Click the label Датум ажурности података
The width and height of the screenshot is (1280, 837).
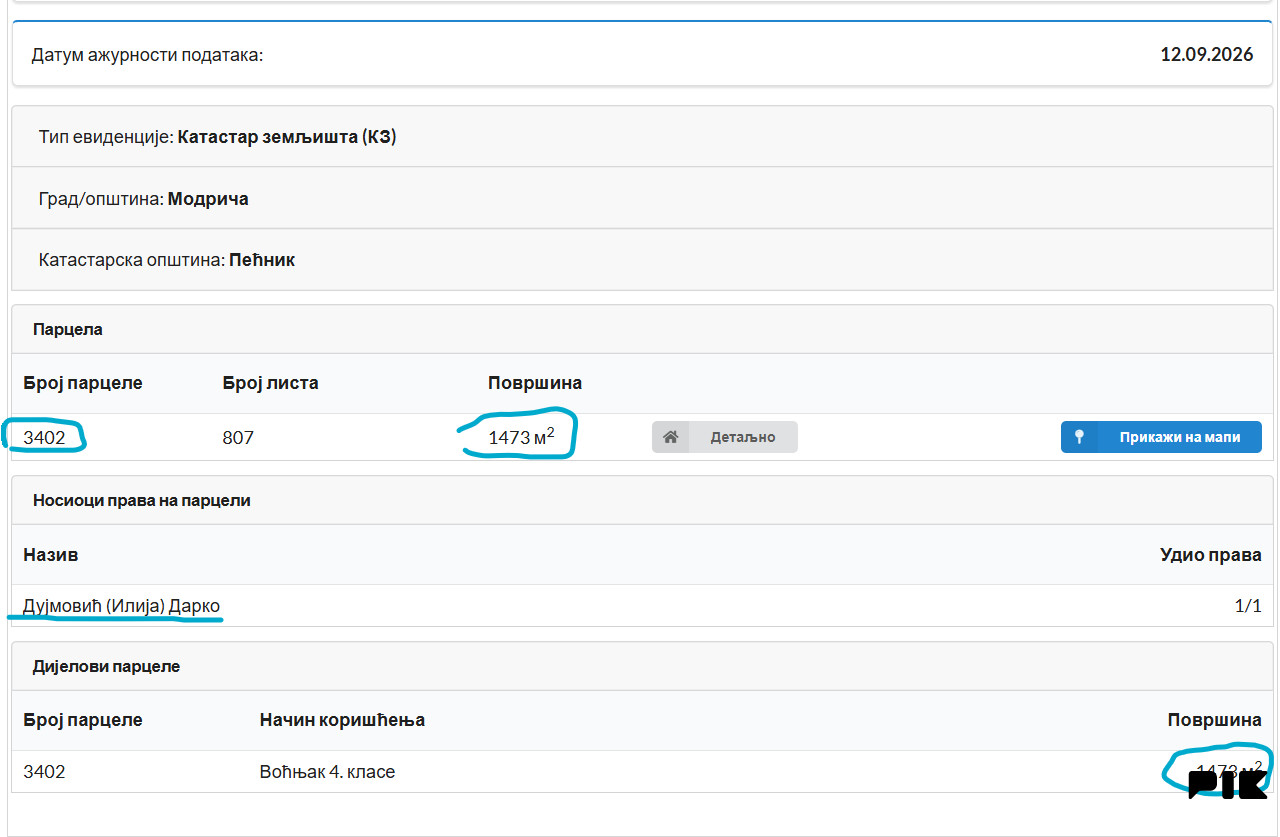[147, 55]
